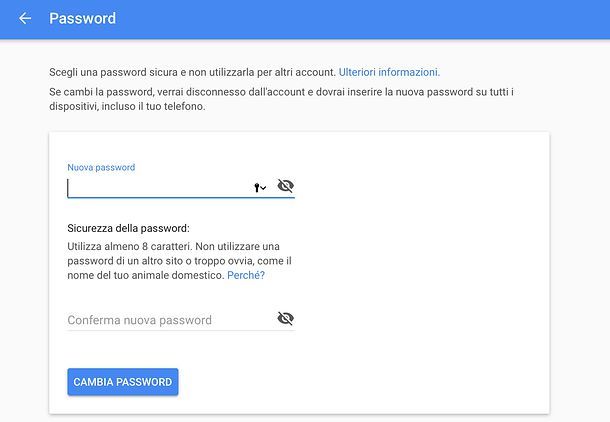Click the Password title in the header

[x=82, y=19]
